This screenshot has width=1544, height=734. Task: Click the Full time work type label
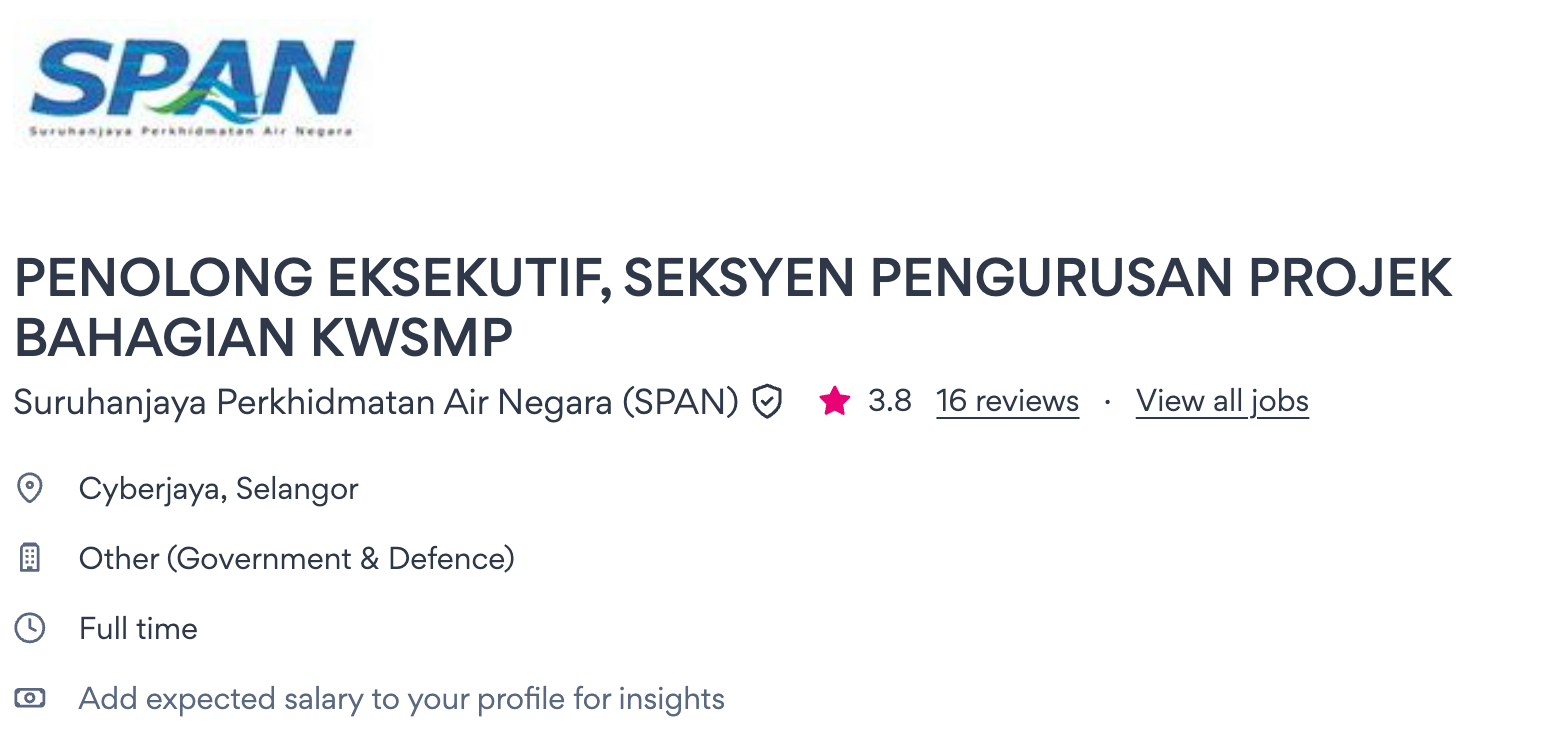[x=138, y=628]
